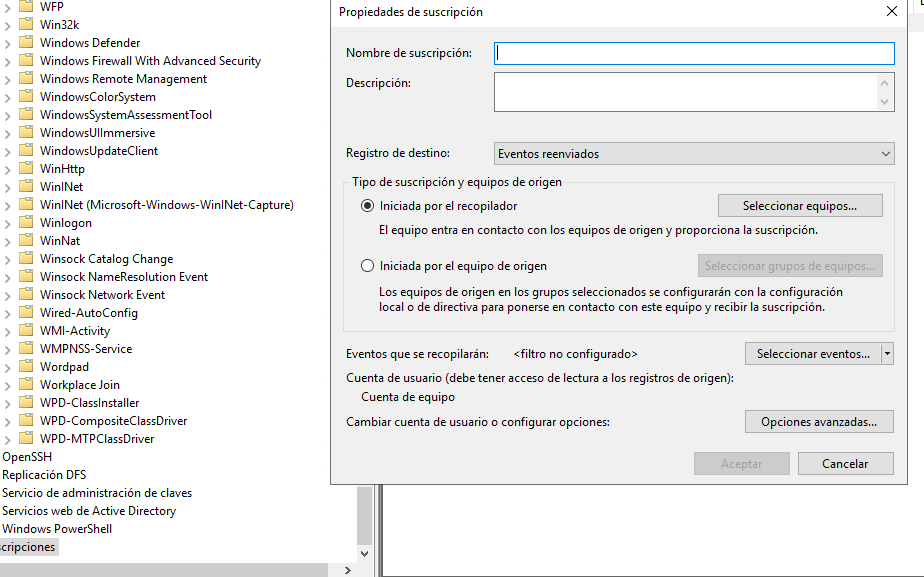Open 'Opciones avanzadas...' settings
The width and height of the screenshot is (924, 577).
(x=818, y=422)
